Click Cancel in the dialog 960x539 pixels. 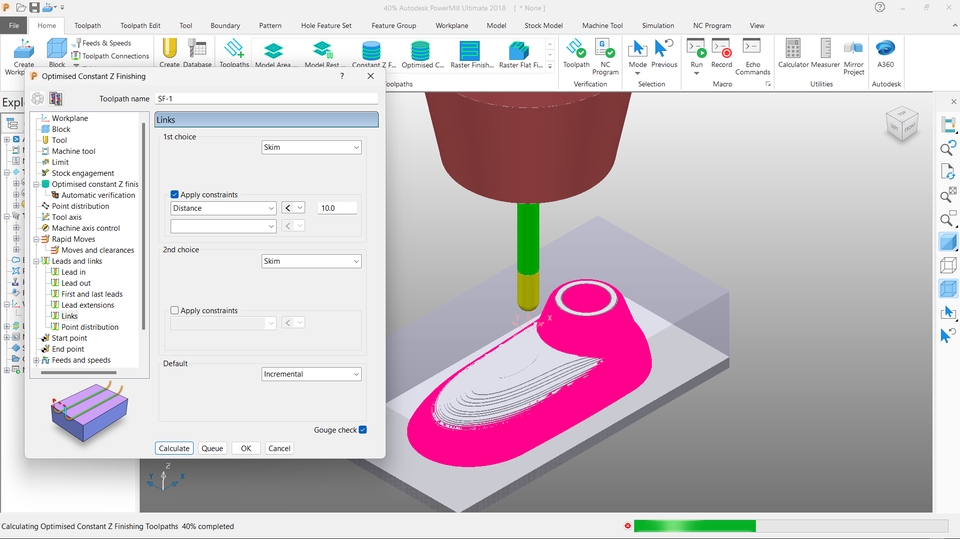[x=279, y=448]
